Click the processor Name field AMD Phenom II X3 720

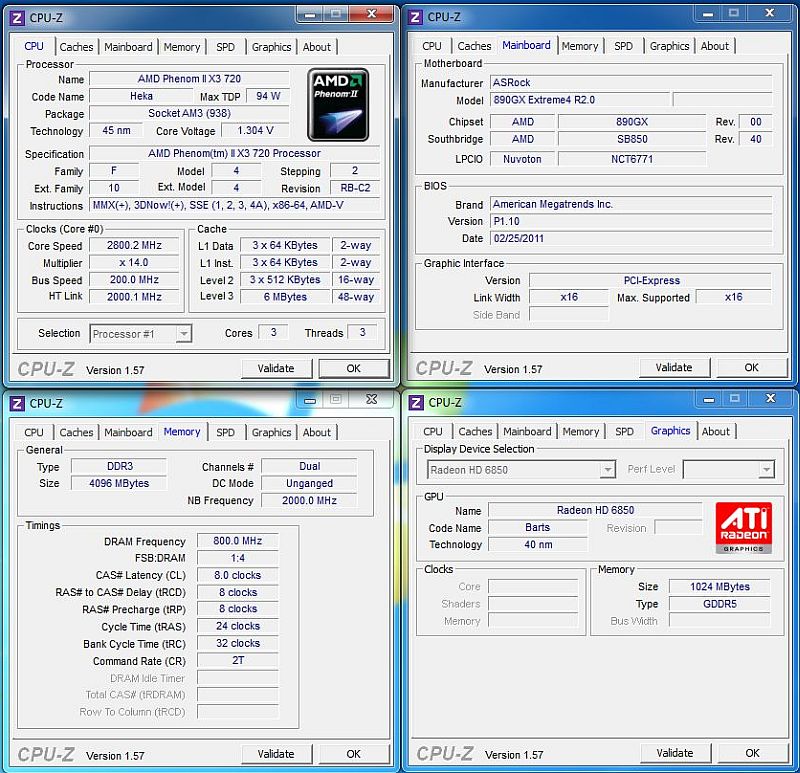click(189, 79)
